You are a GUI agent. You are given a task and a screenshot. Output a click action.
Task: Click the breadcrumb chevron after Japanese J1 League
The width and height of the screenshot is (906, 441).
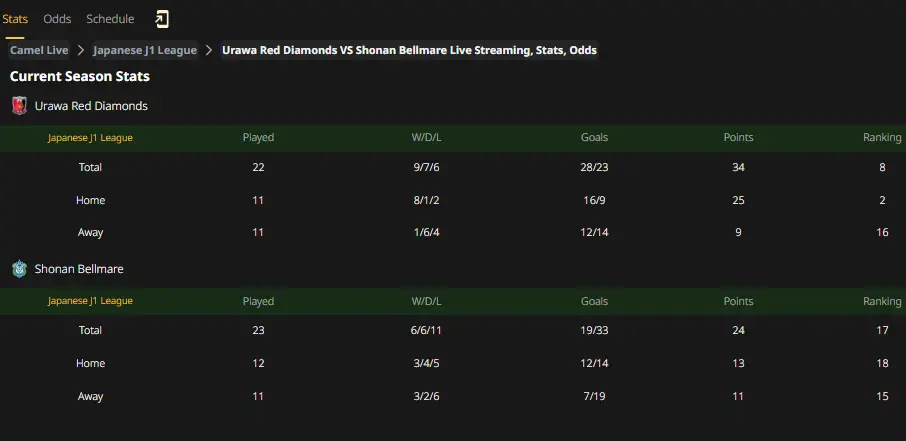point(209,50)
